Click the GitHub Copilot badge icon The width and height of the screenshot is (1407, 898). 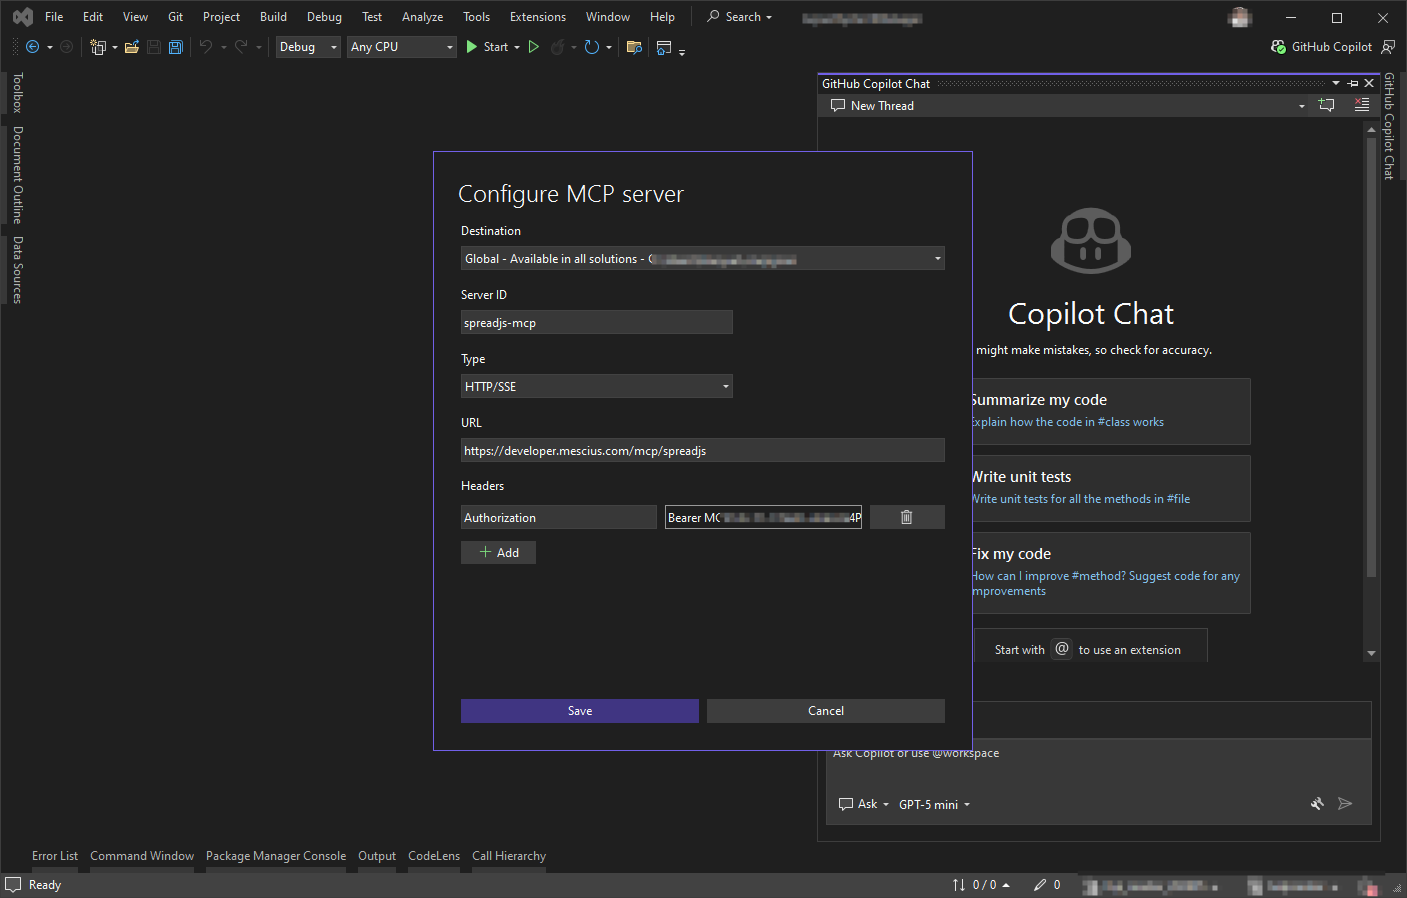click(x=1278, y=47)
